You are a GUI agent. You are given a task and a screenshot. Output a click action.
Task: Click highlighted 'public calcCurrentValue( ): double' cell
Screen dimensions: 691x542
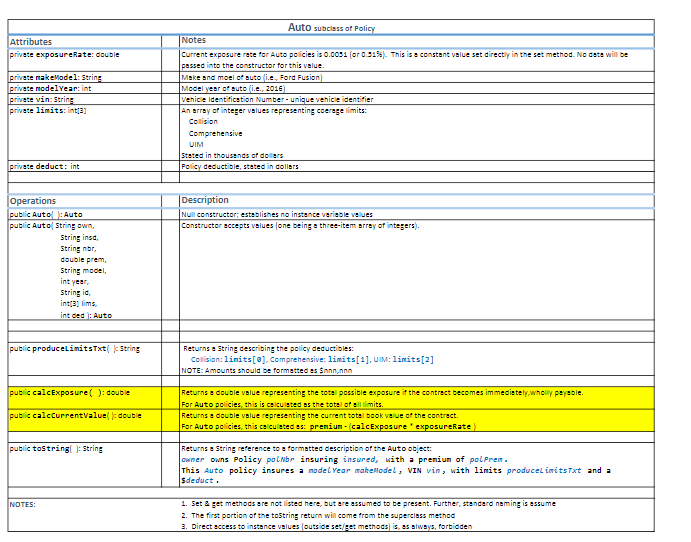pos(85,420)
